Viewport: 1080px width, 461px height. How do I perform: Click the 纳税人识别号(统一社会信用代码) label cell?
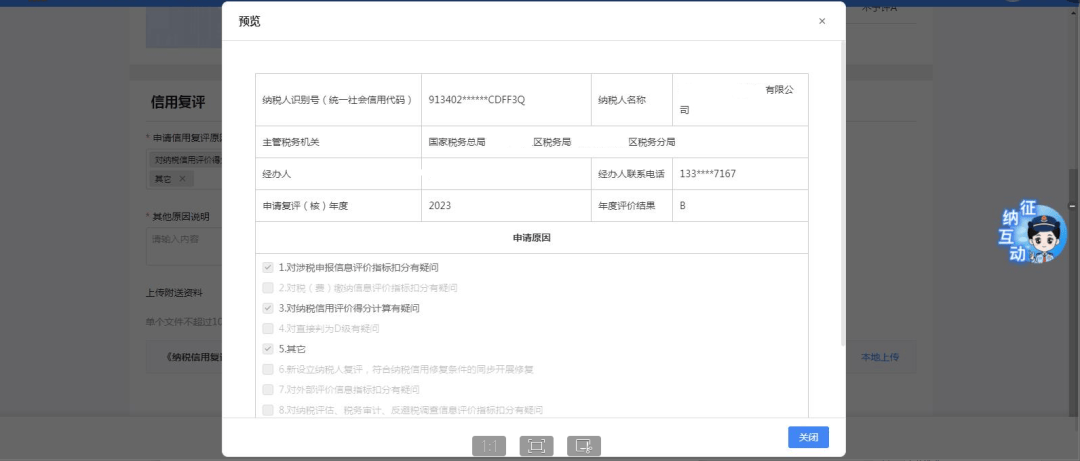click(338, 100)
